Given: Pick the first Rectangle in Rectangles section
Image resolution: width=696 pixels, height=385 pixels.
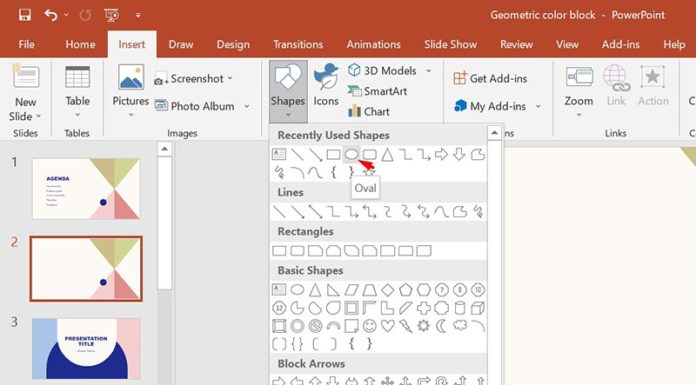Looking at the screenshot, I should coord(279,251).
